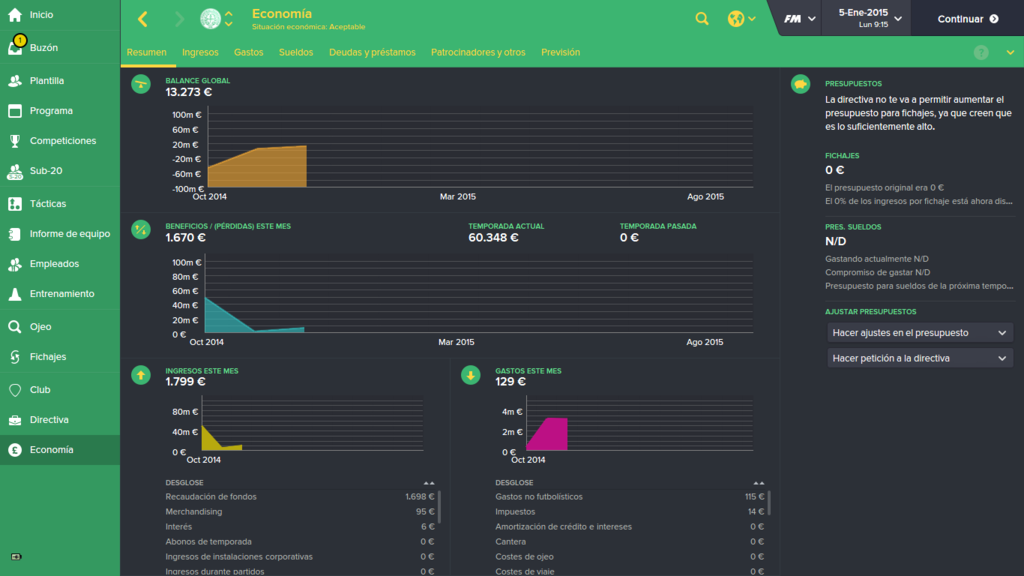Open 'Hacer ajustes en el presupuesto' dropdown
Screen dimensions: 1024x576
click(x=920, y=333)
